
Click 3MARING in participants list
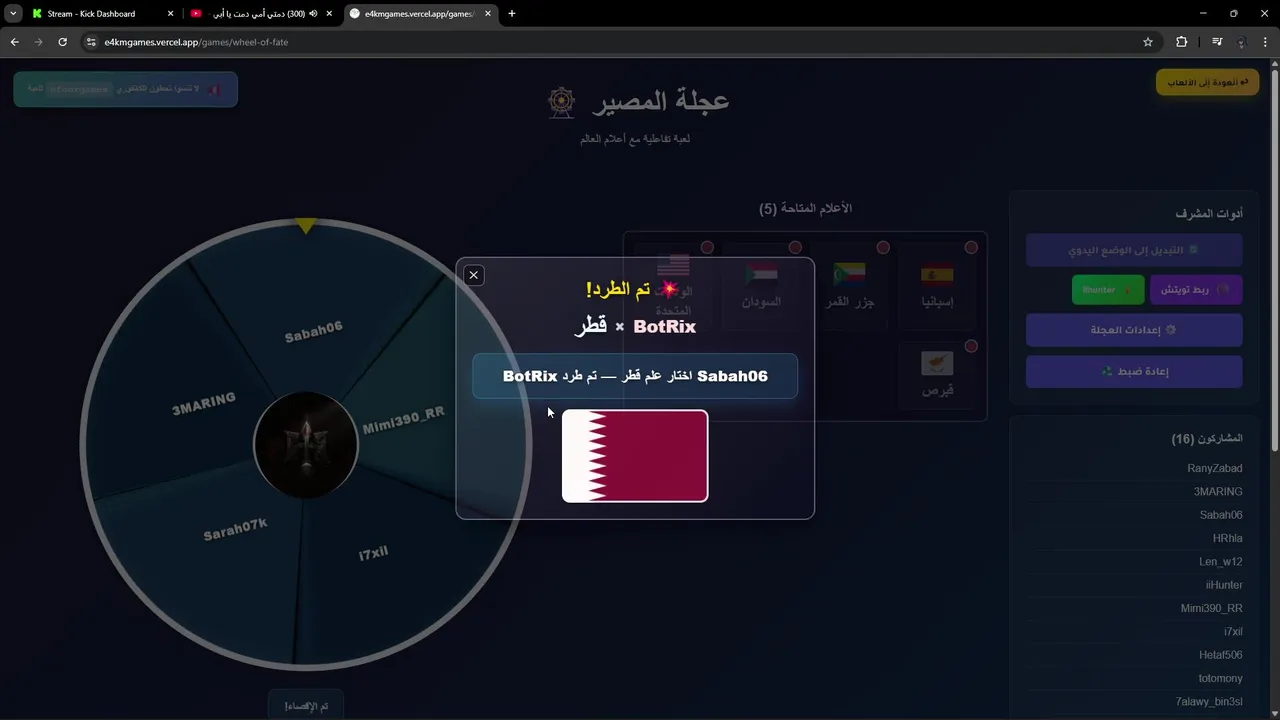(1217, 491)
